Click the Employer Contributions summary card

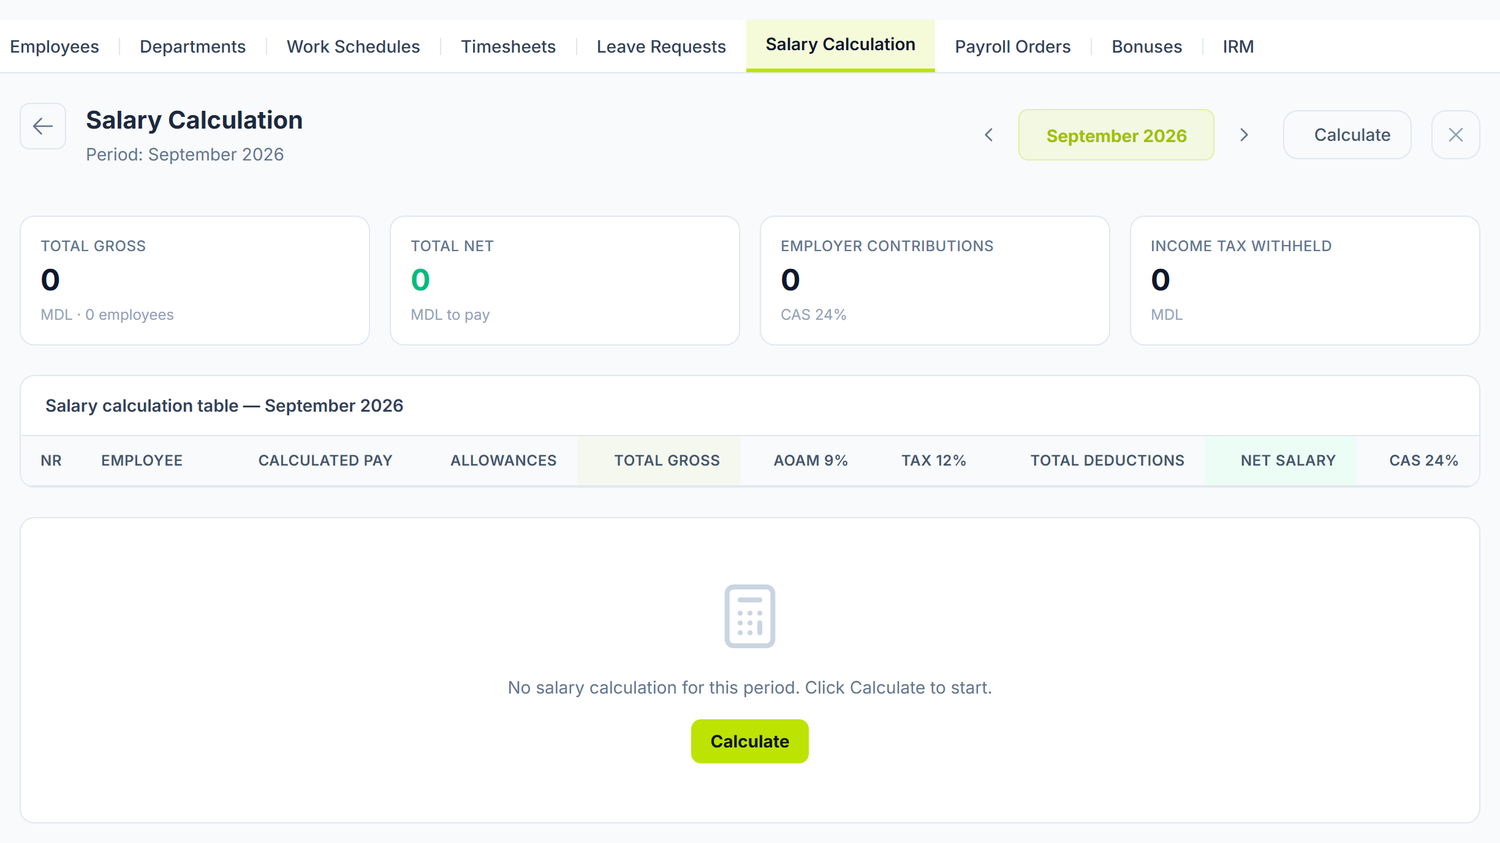click(x=935, y=281)
